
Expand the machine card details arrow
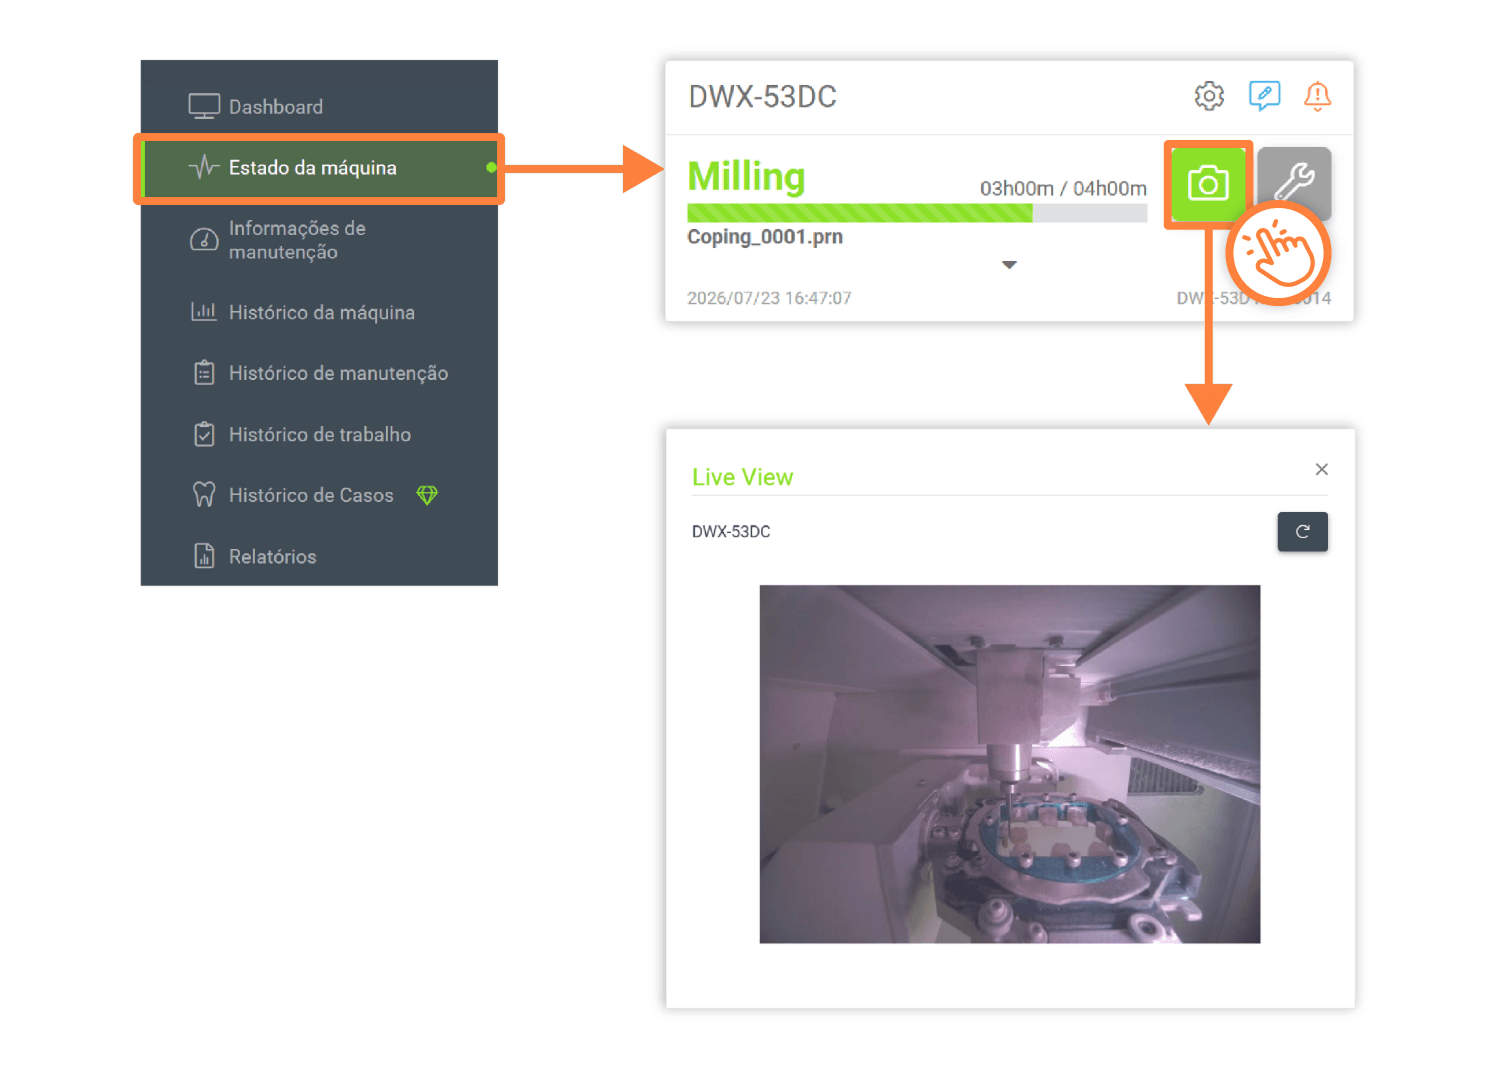pyautogui.click(x=1009, y=265)
